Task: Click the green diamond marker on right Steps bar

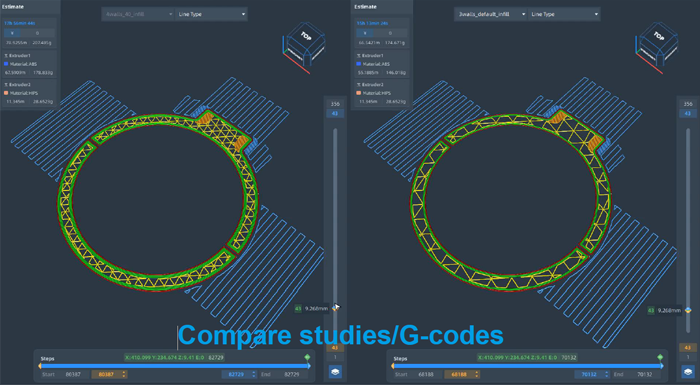Action: coord(660,357)
